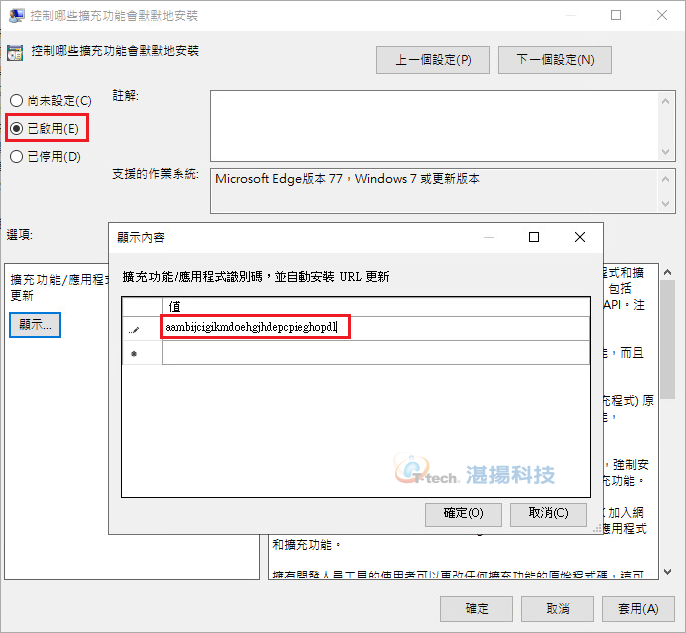
Task: Click the asterisk new-row header
Action: pos(142,353)
